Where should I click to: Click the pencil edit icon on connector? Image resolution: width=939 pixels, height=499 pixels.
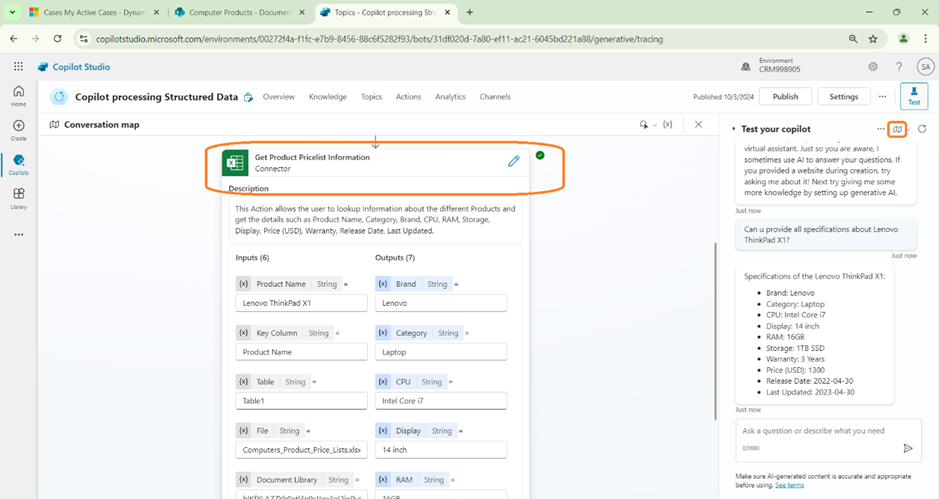(514, 161)
